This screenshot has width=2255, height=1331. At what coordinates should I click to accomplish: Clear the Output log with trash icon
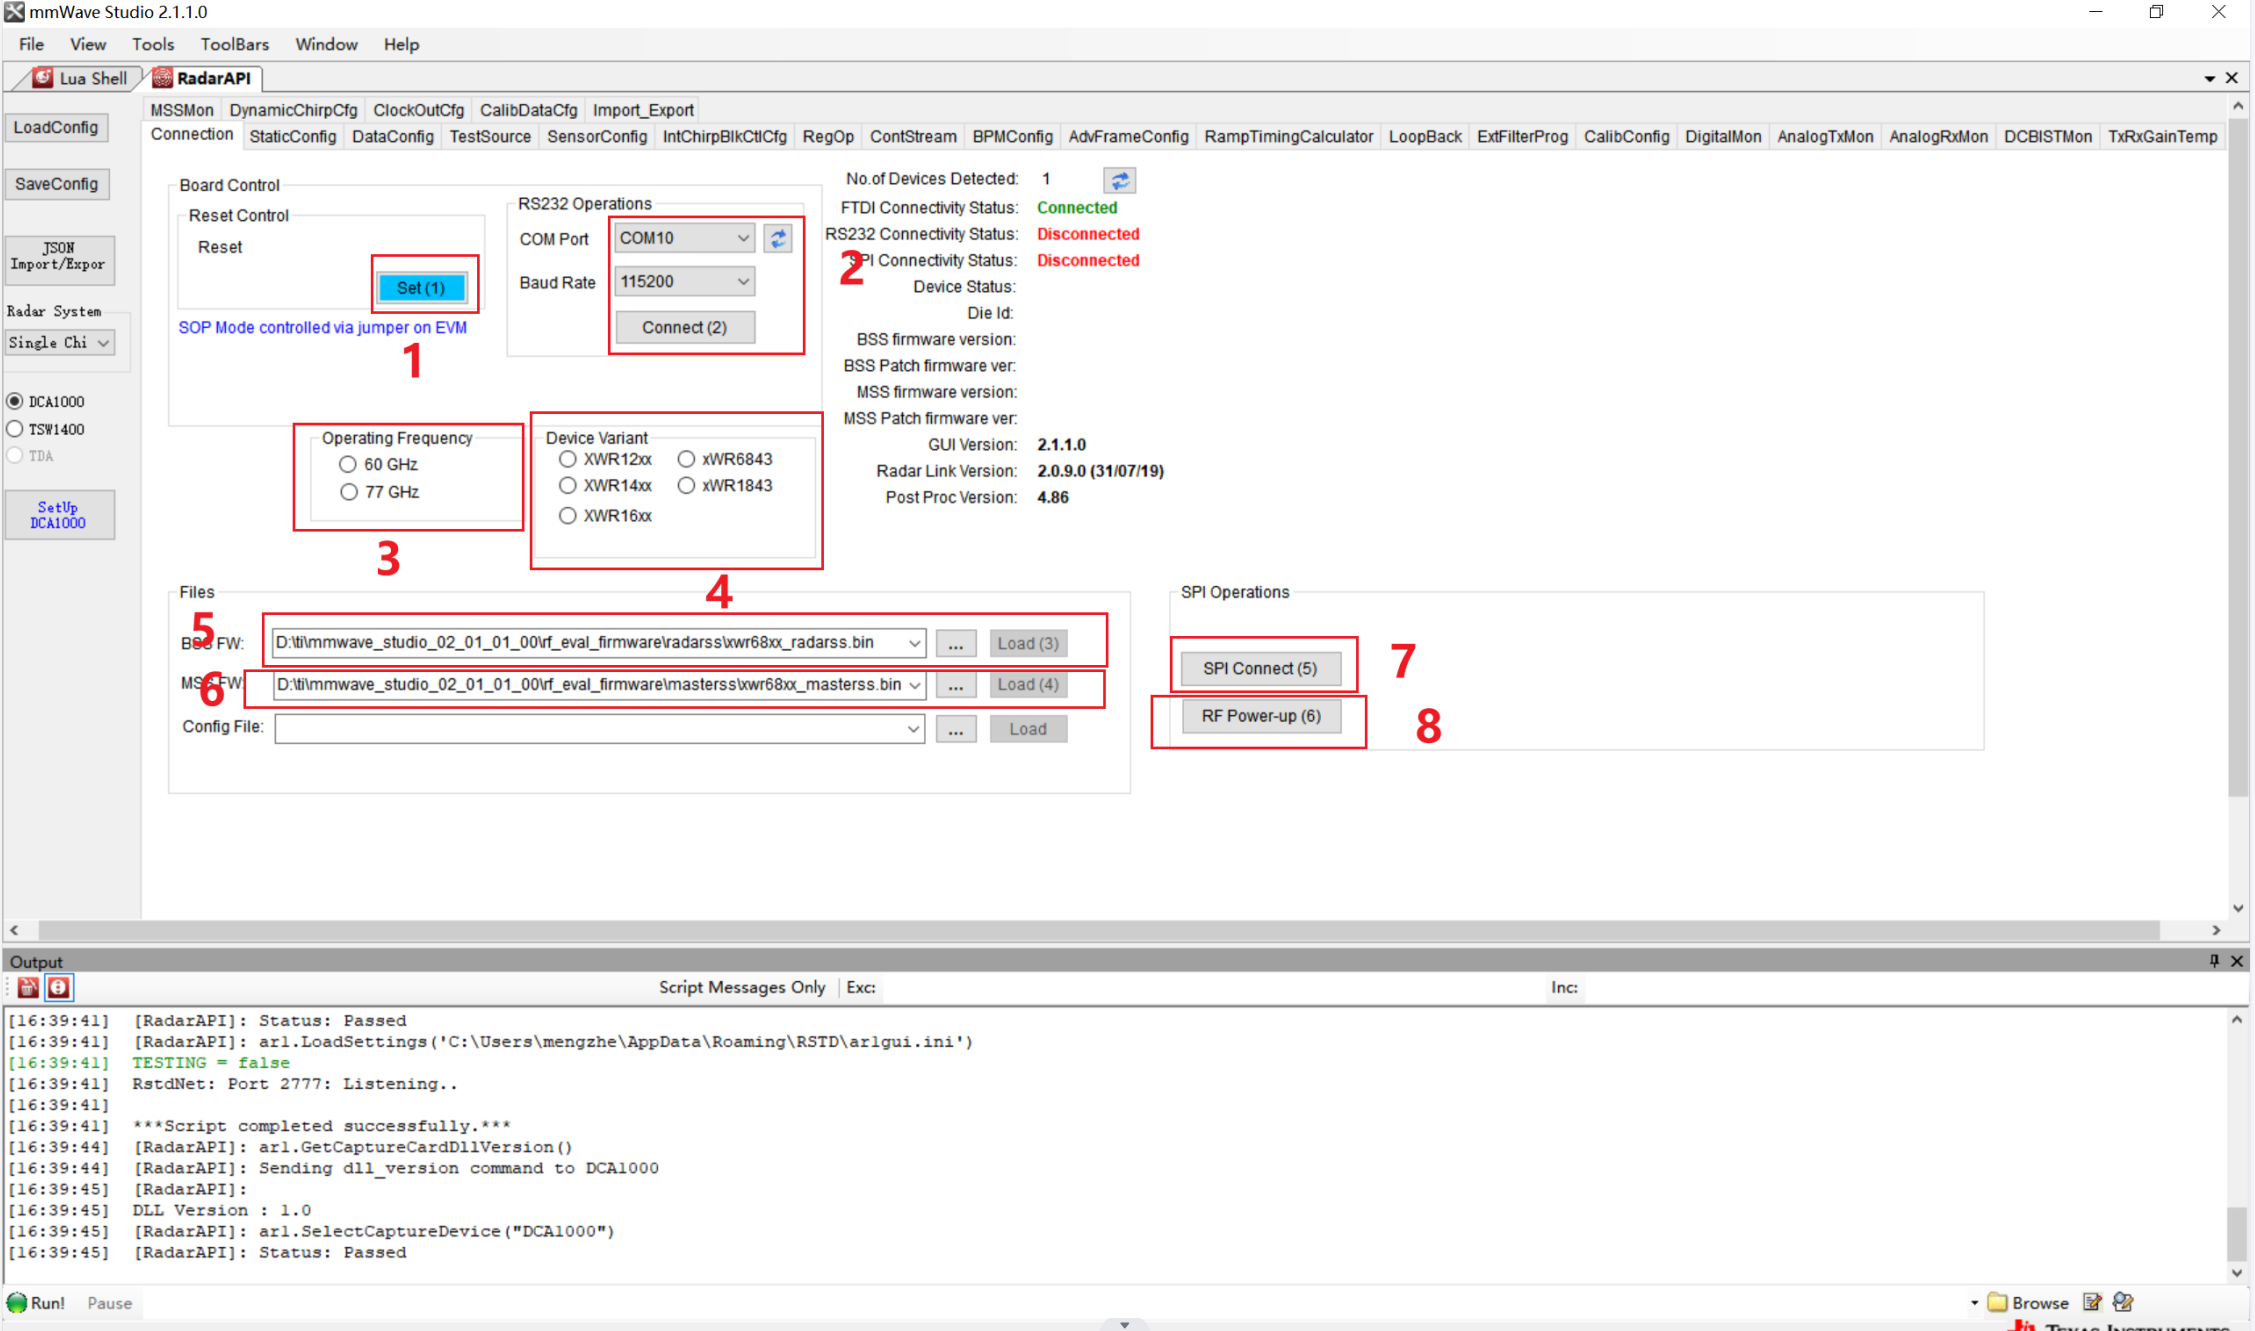28,988
